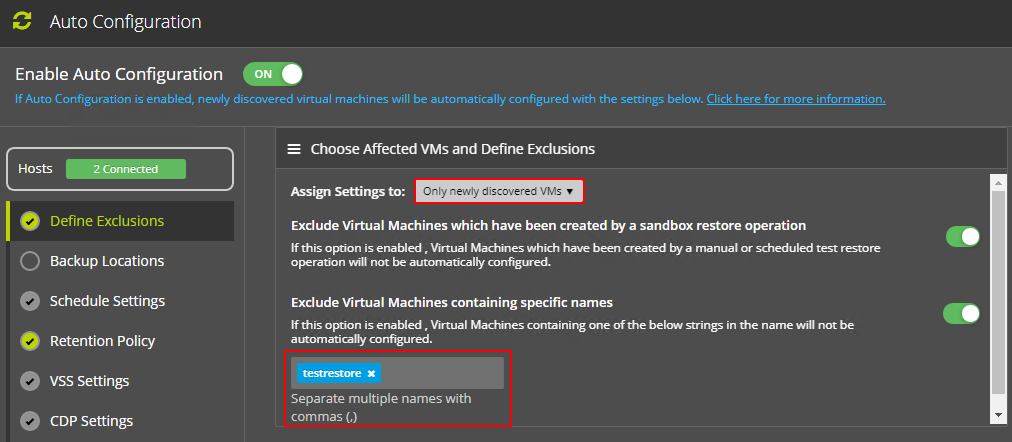Go to the CDP Settings section
The height and width of the screenshot is (442, 1012).
point(91,421)
